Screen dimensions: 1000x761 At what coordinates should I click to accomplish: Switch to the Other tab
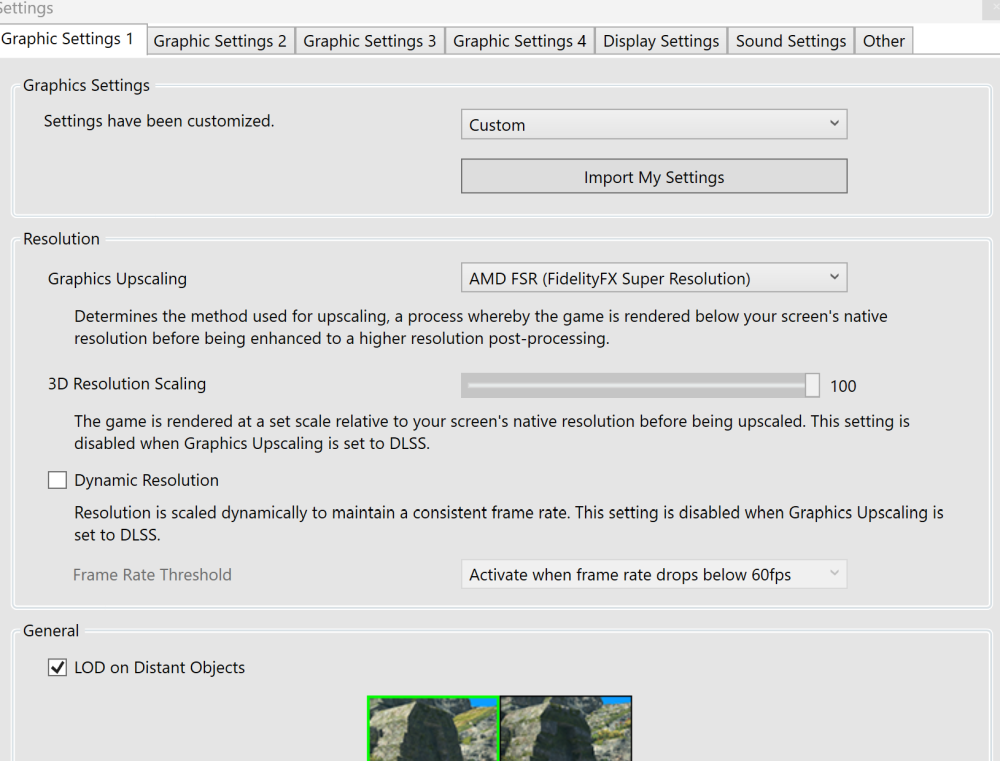click(884, 41)
